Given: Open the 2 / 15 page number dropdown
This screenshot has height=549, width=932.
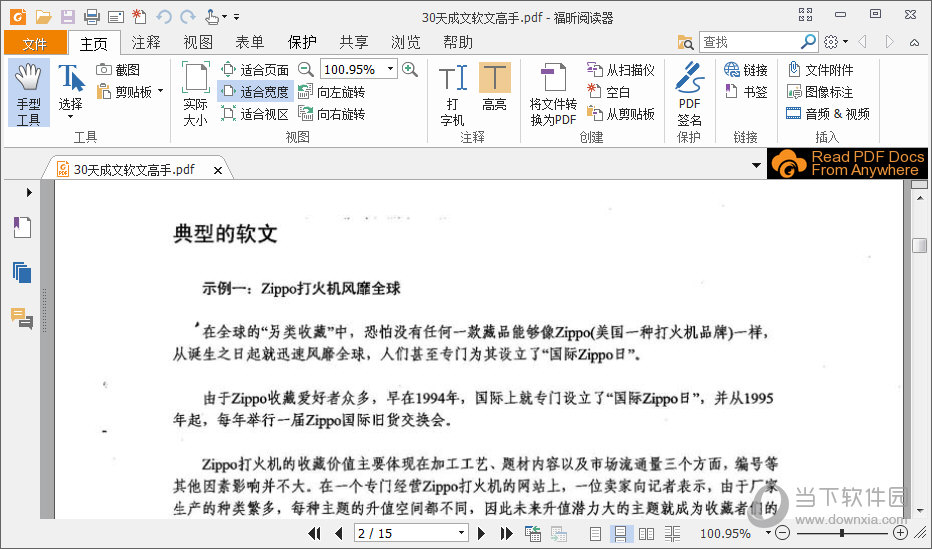Looking at the screenshot, I should (x=461, y=534).
